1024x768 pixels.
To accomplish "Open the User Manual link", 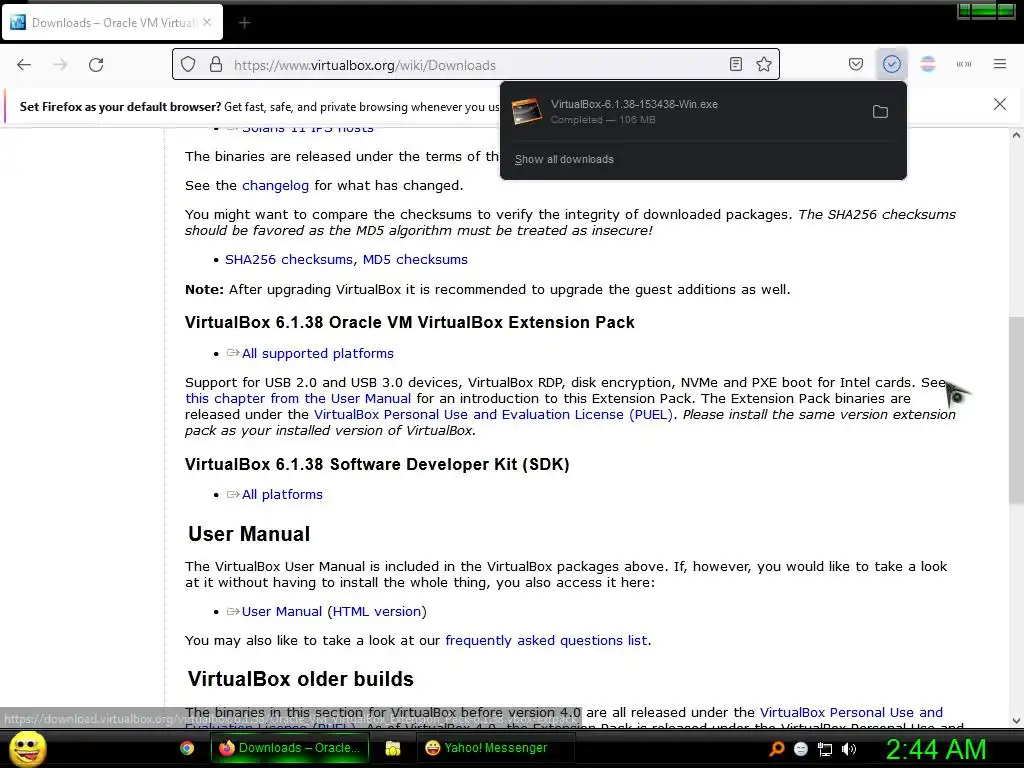I will pyautogui.click(x=281, y=611).
